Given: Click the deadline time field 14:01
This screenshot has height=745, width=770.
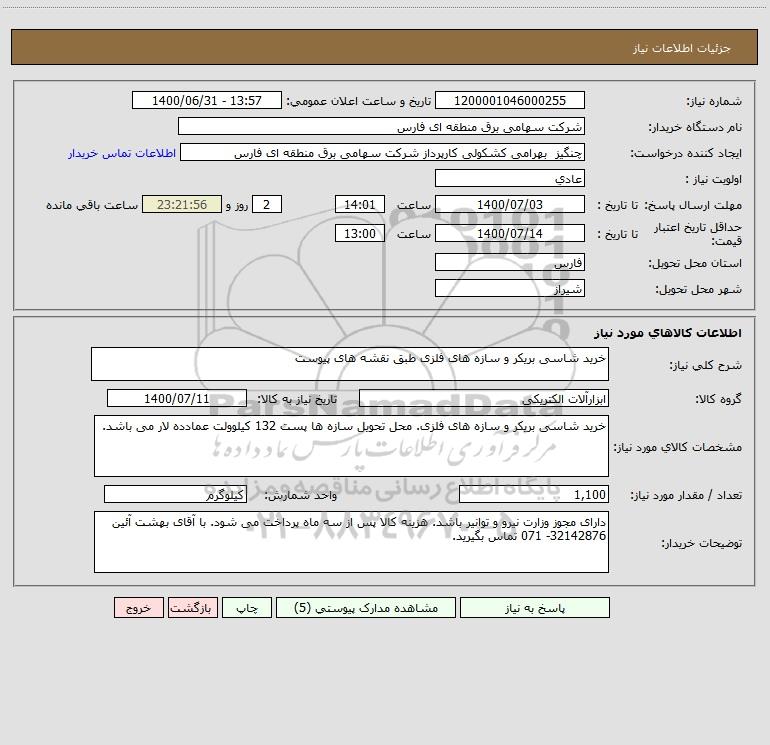Looking at the screenshot, I should tap(359, 204).
